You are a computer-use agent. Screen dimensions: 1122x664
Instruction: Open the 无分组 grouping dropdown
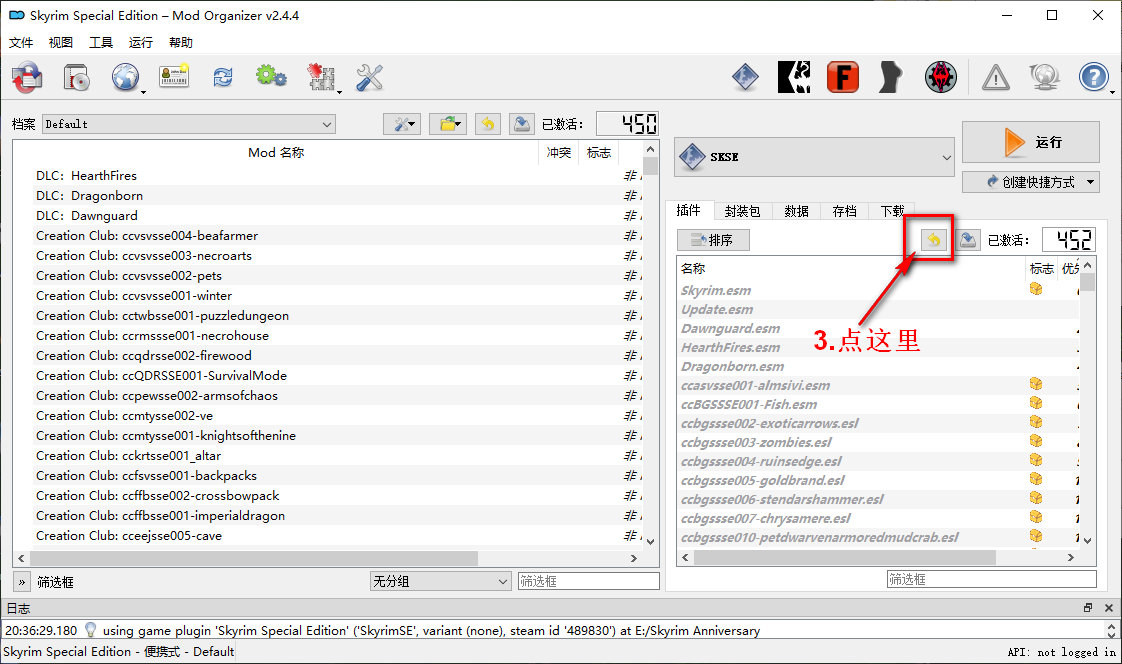440,581
